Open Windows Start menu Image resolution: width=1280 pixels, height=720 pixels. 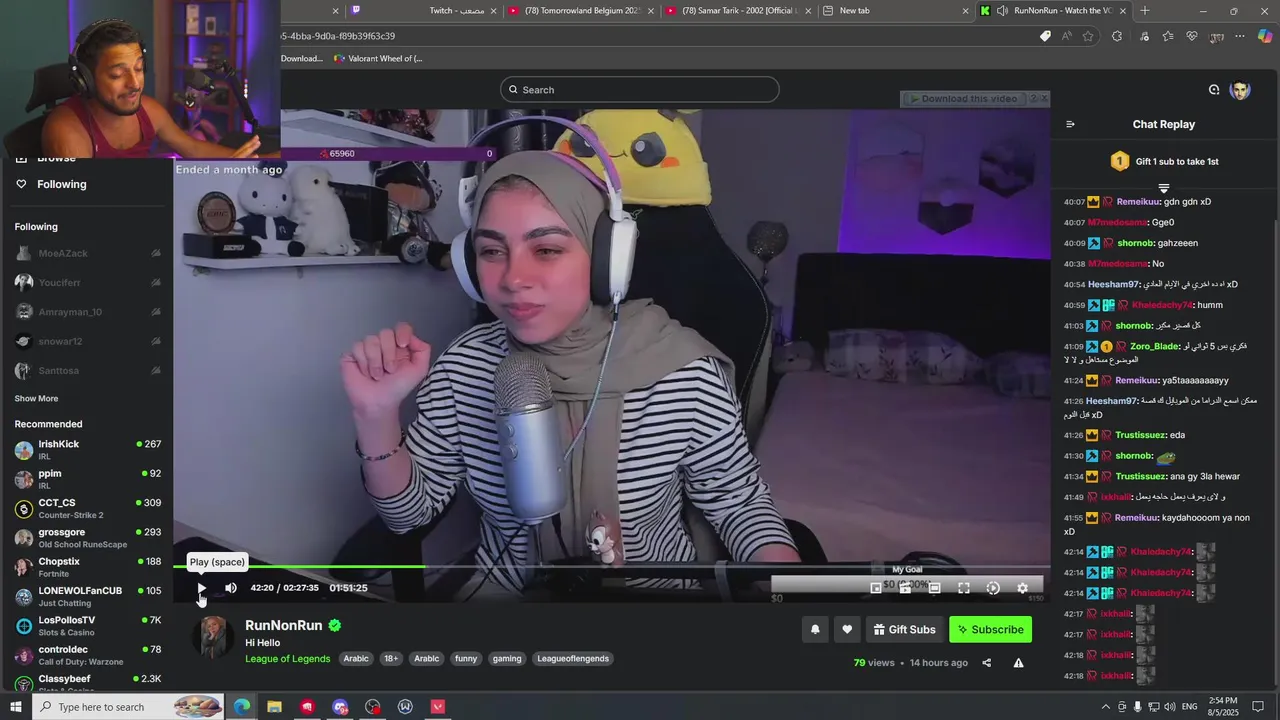15,707
